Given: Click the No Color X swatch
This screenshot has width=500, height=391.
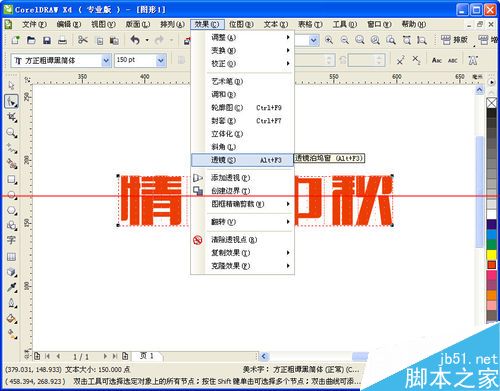Looking at the screenshot, I should pyautogui.click(x=491, y=103).
